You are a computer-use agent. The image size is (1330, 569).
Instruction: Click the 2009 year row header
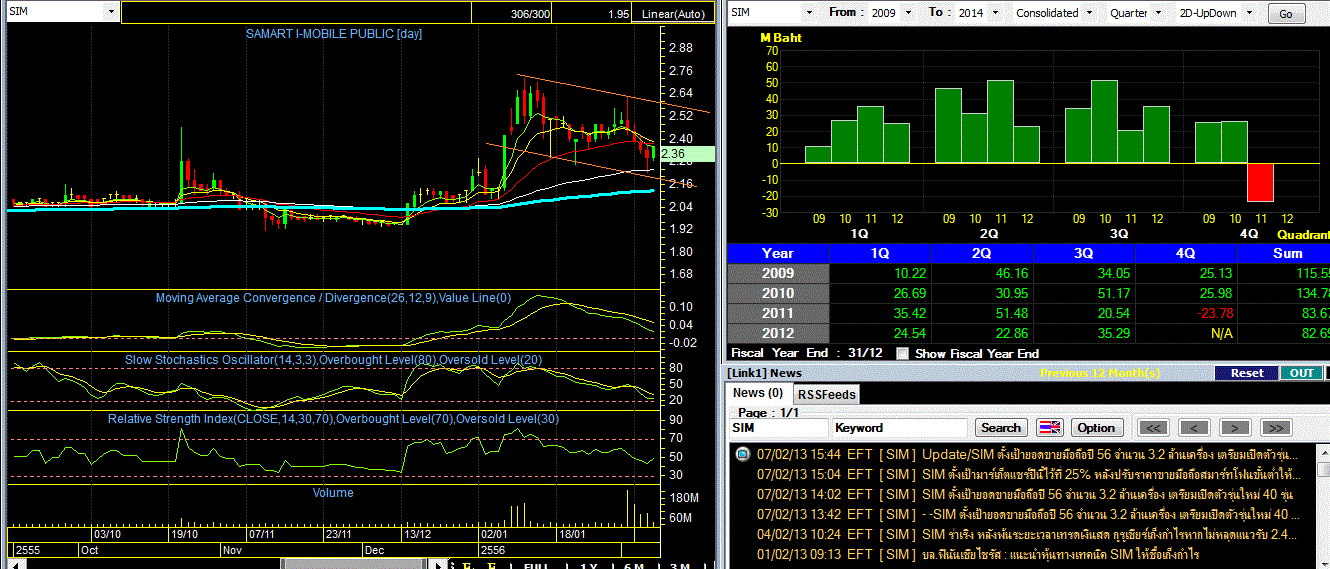click(x=778, y=273)
